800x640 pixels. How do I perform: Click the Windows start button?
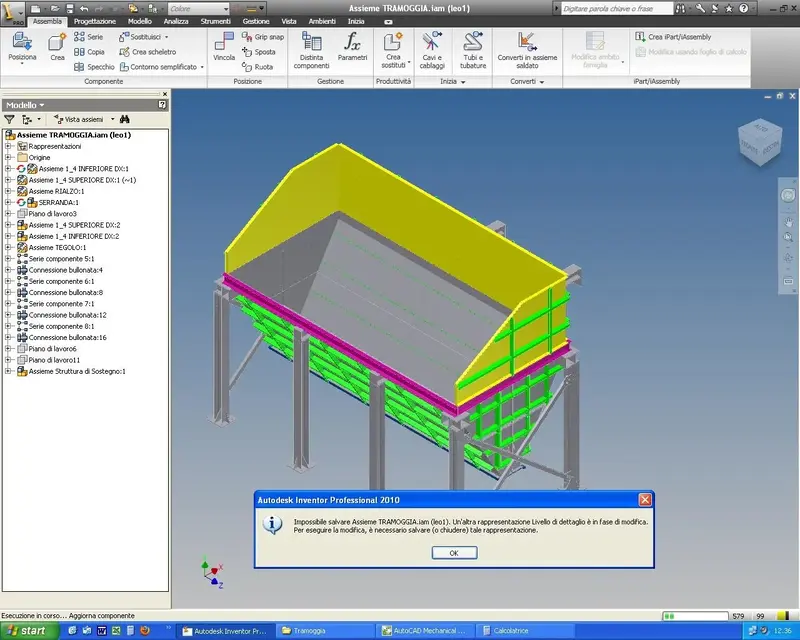click(x=30, y=631)
